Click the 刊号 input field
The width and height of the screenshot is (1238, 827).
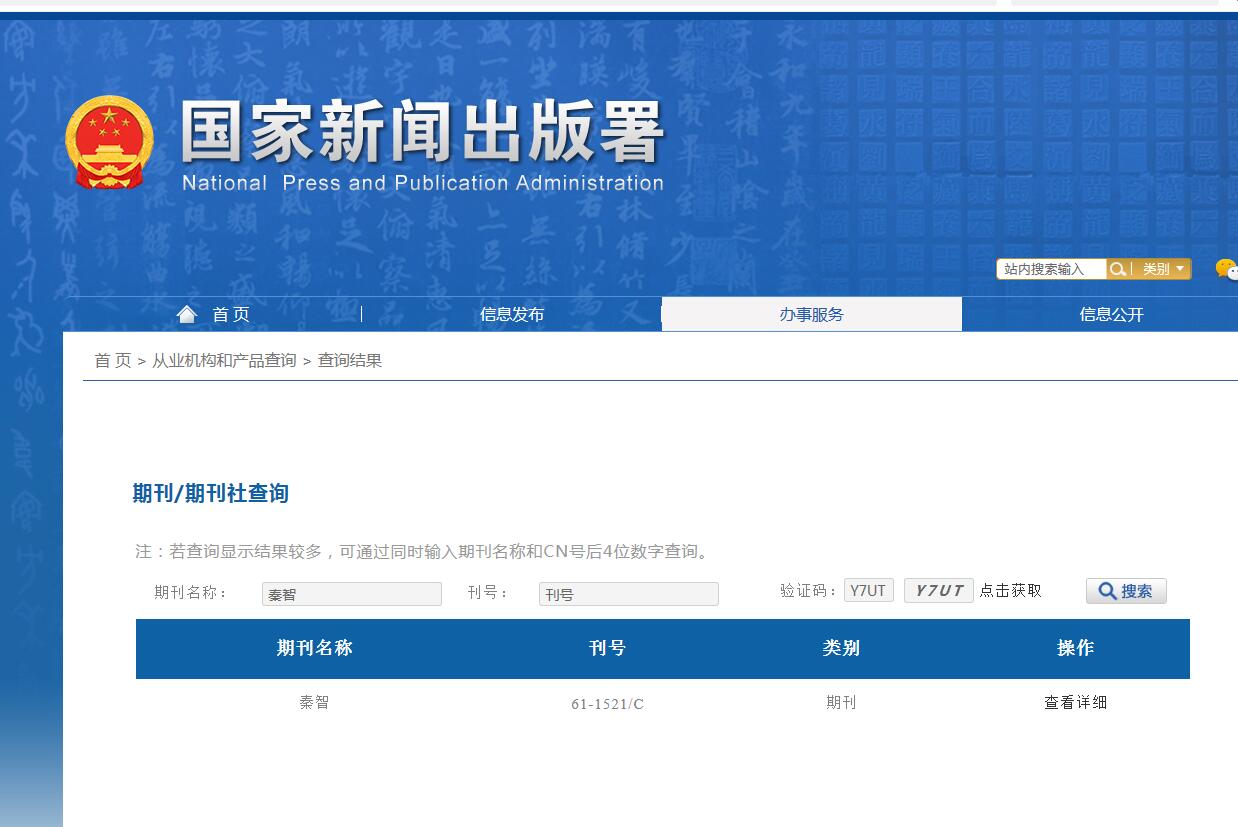click(x=628, y=593)
